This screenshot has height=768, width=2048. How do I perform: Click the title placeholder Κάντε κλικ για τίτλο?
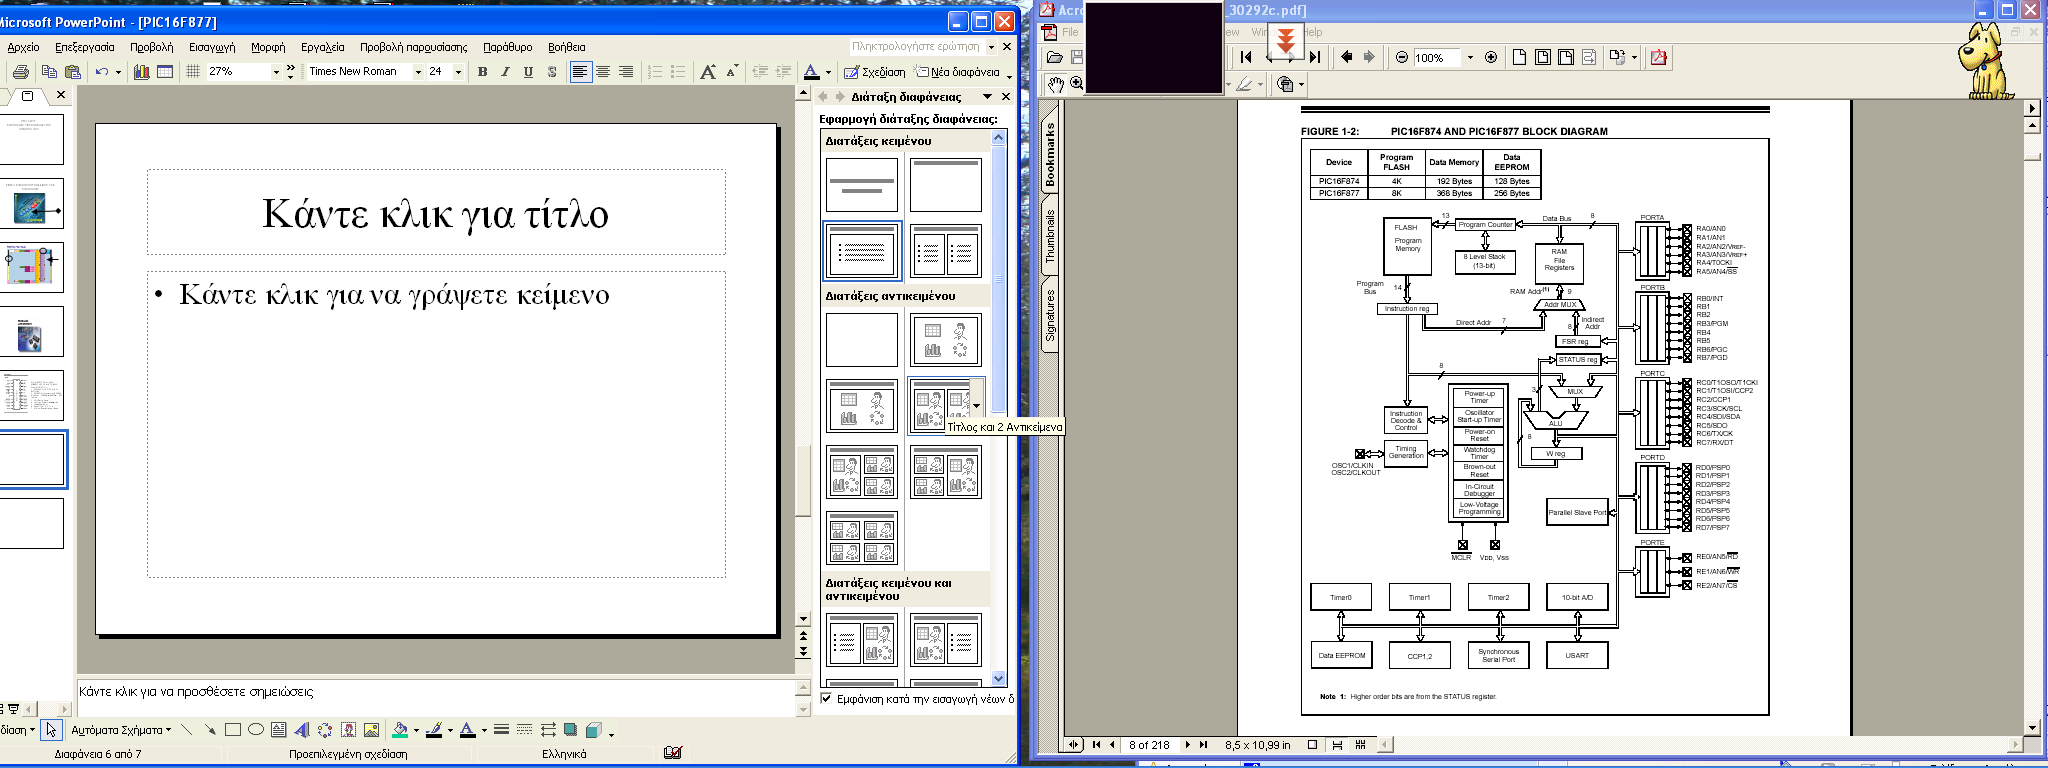pyautogui.click(x=436, y=213)
